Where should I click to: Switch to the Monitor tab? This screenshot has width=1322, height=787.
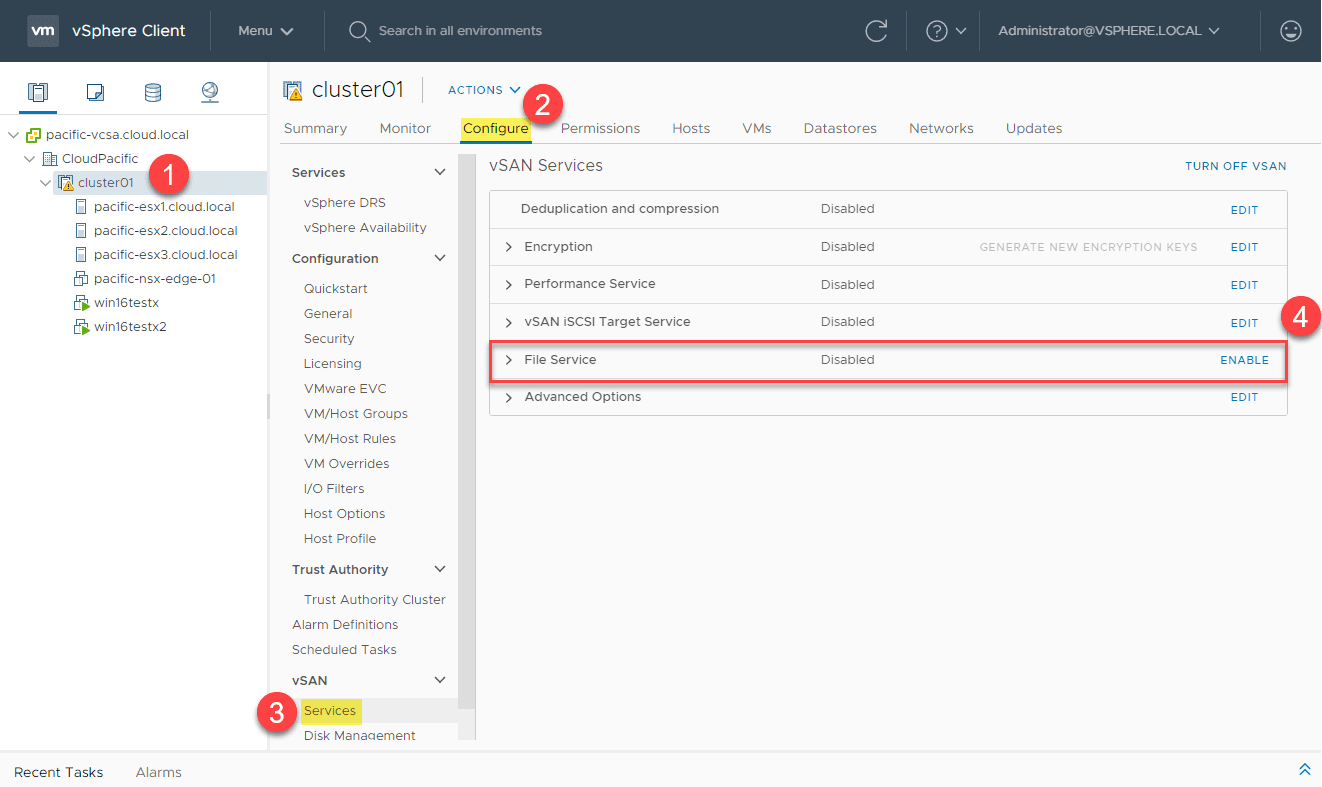coord(404,128)
